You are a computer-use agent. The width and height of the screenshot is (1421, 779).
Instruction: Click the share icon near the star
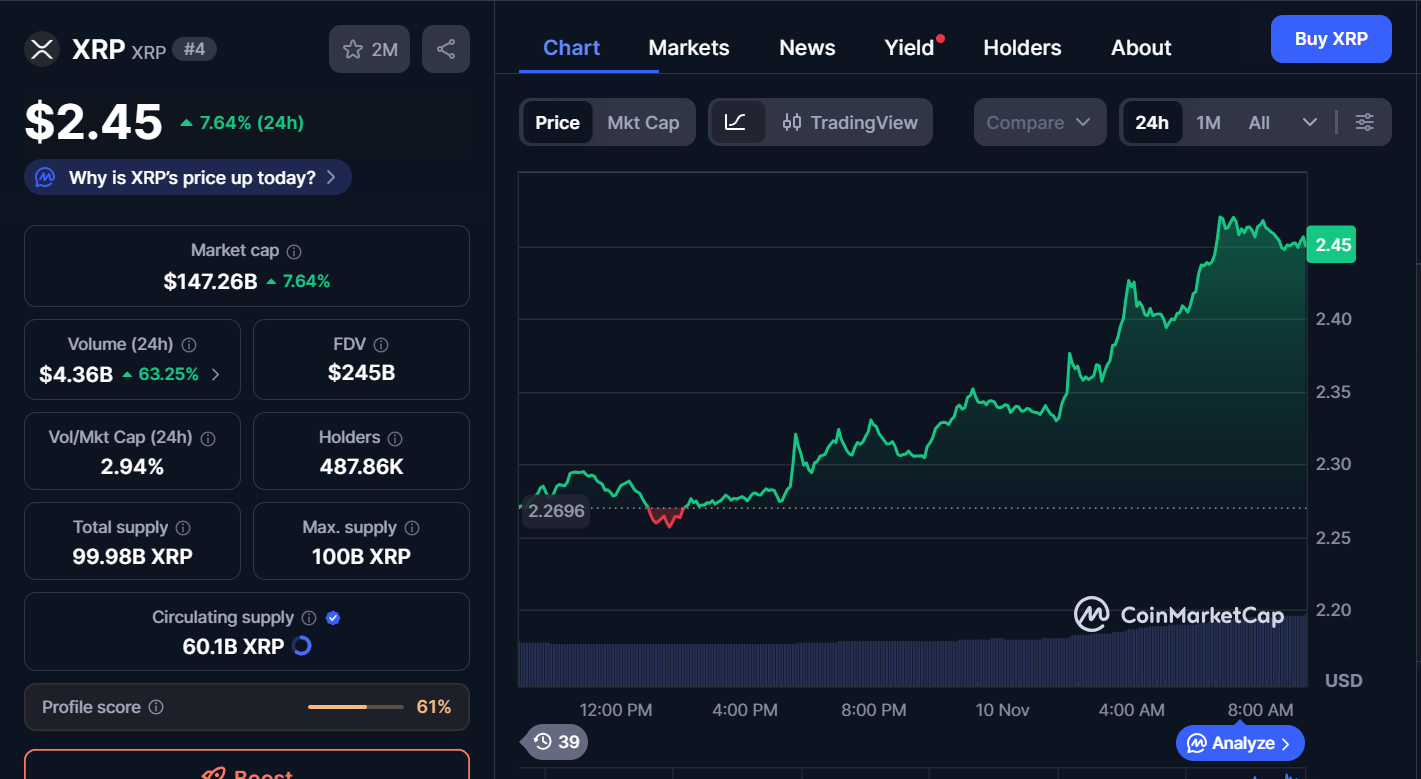point(445,49)
